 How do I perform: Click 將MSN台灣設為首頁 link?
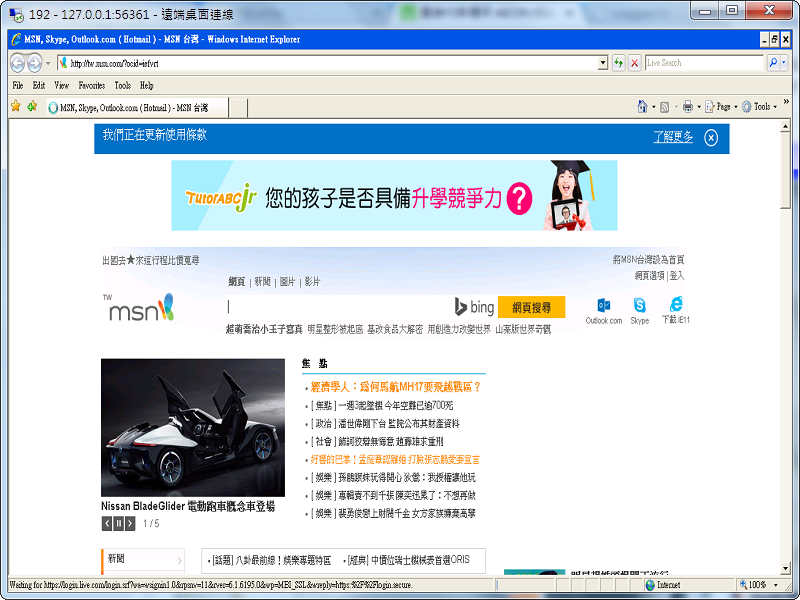[x=648, y=260]
